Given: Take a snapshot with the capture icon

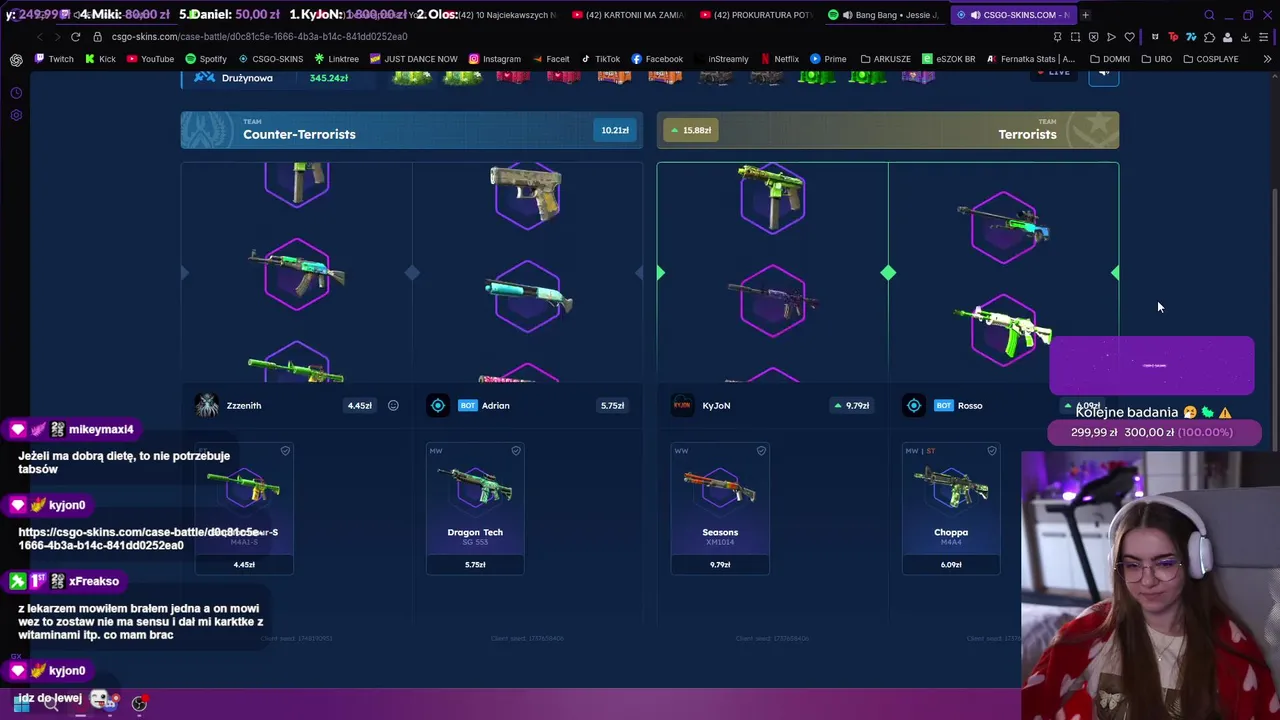Looking at the screenshot, I should click(1075, 37).
